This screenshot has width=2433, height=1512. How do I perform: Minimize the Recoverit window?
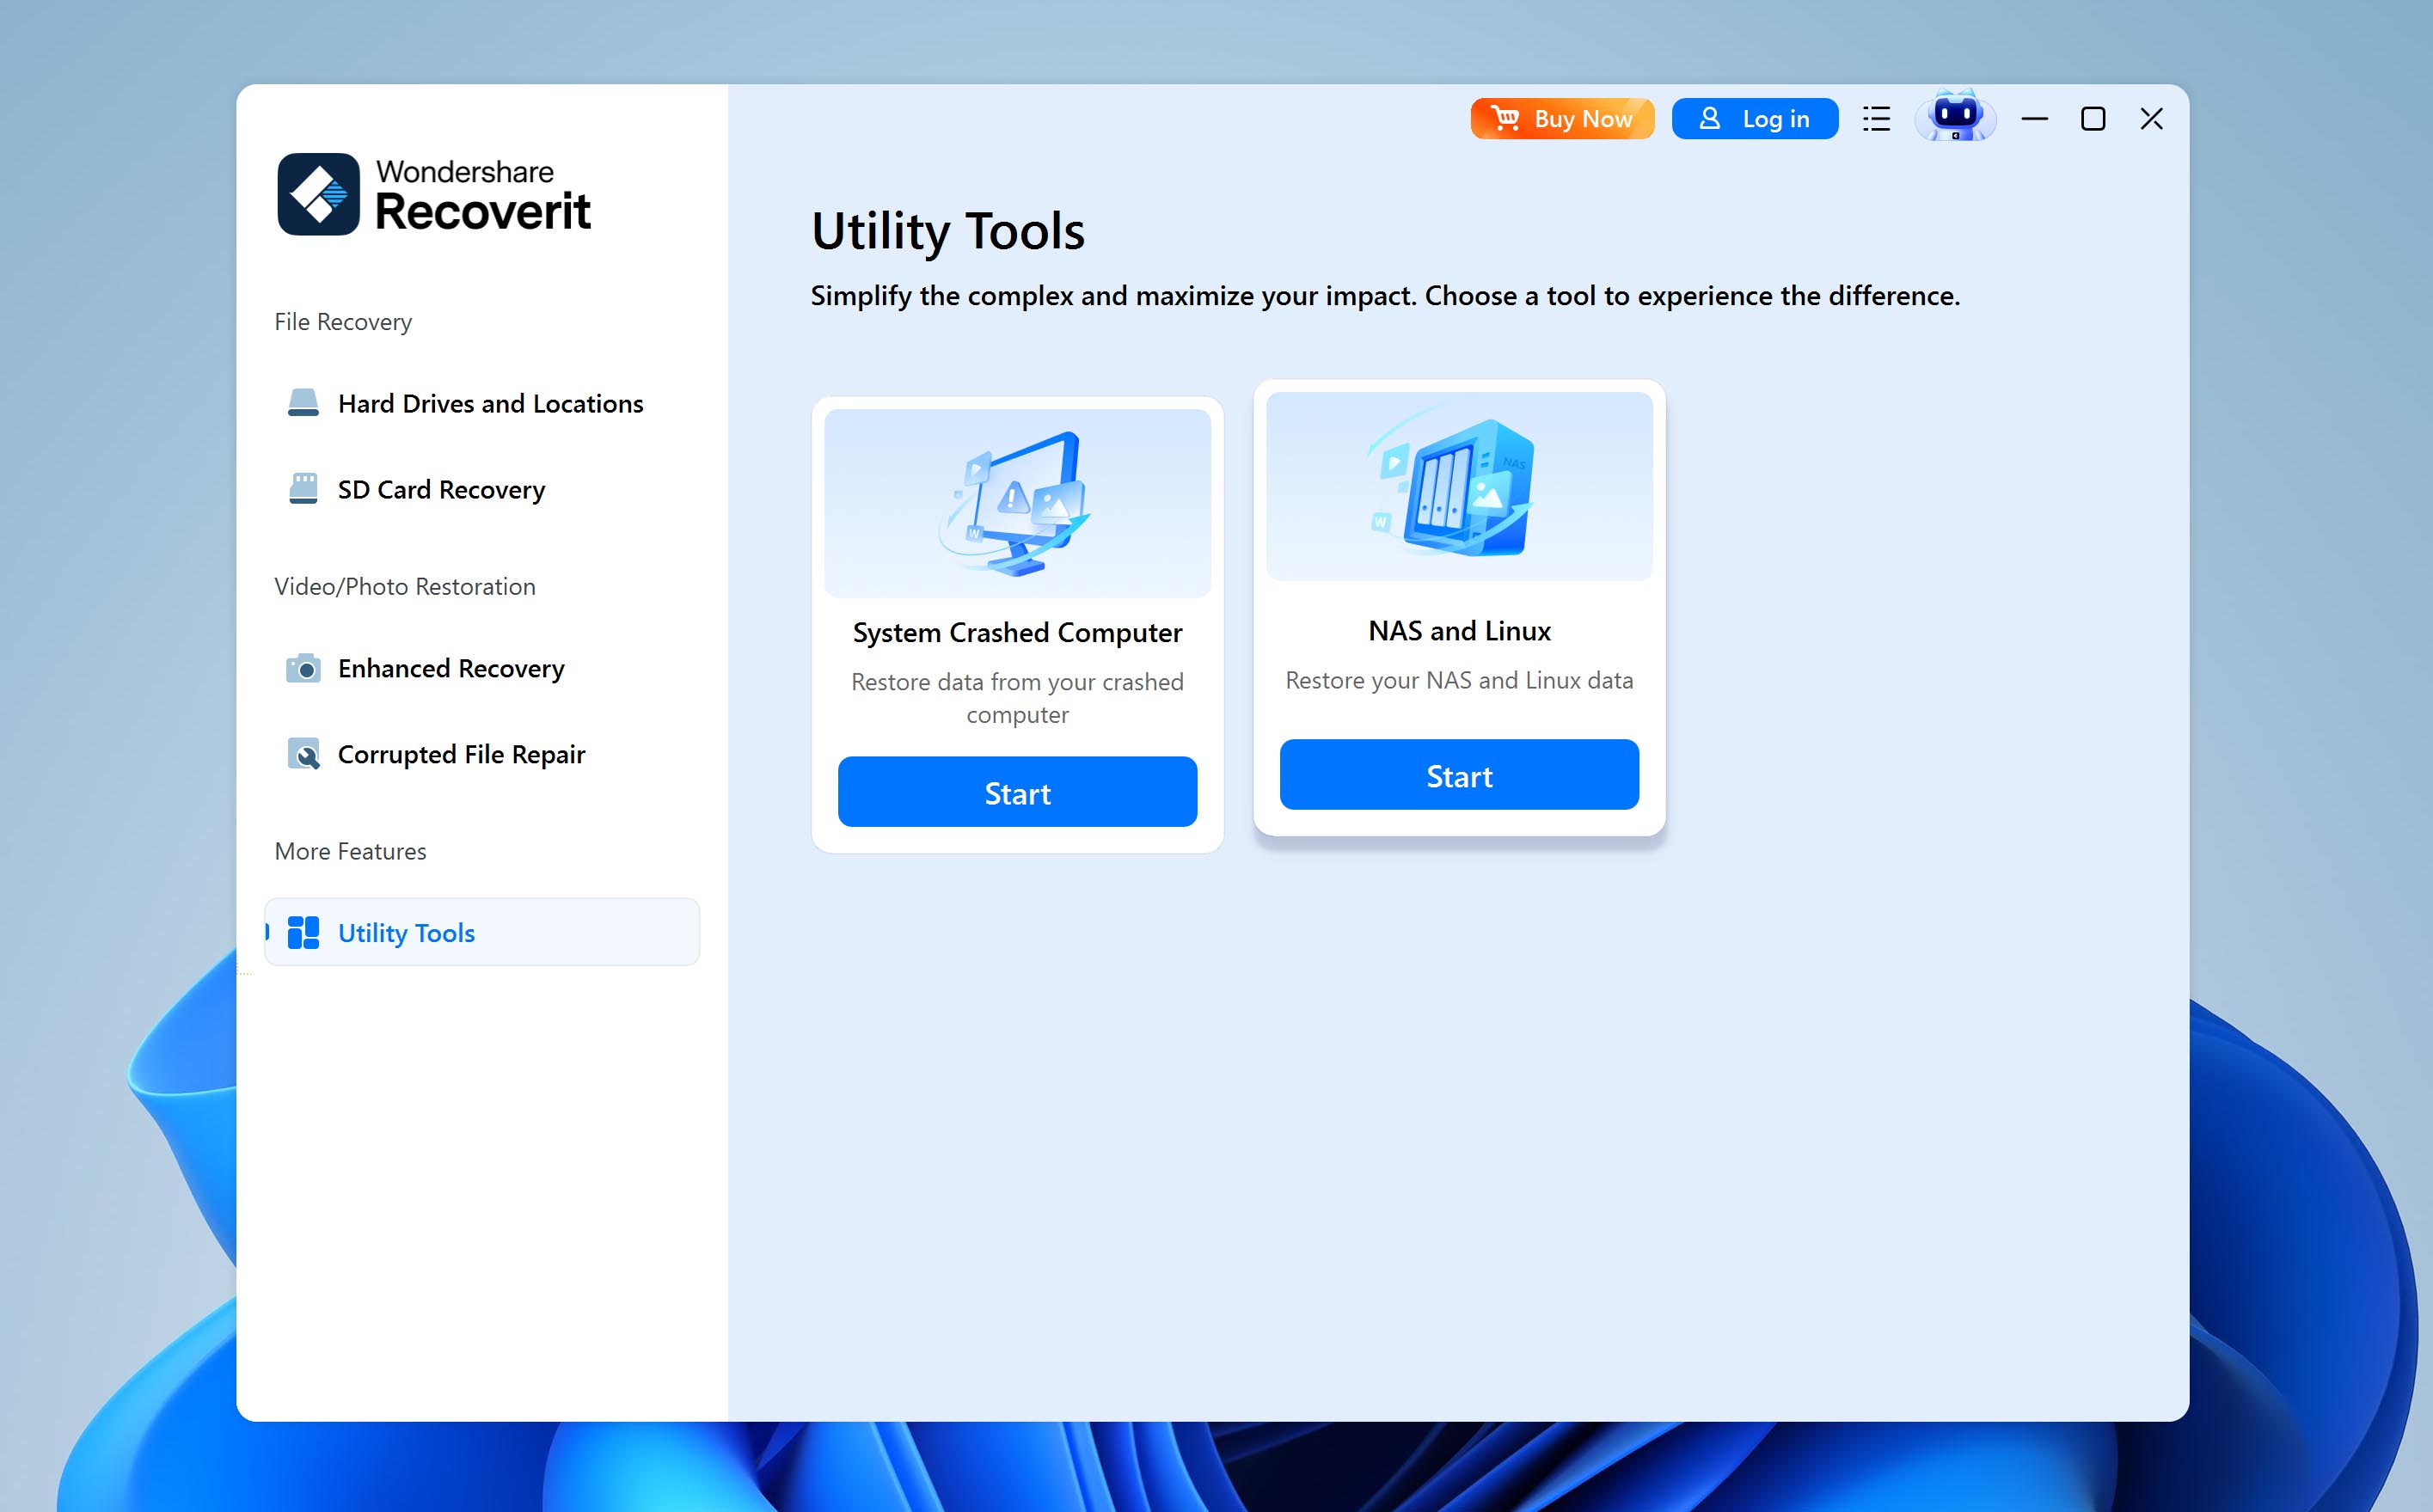pos(2034,119)
